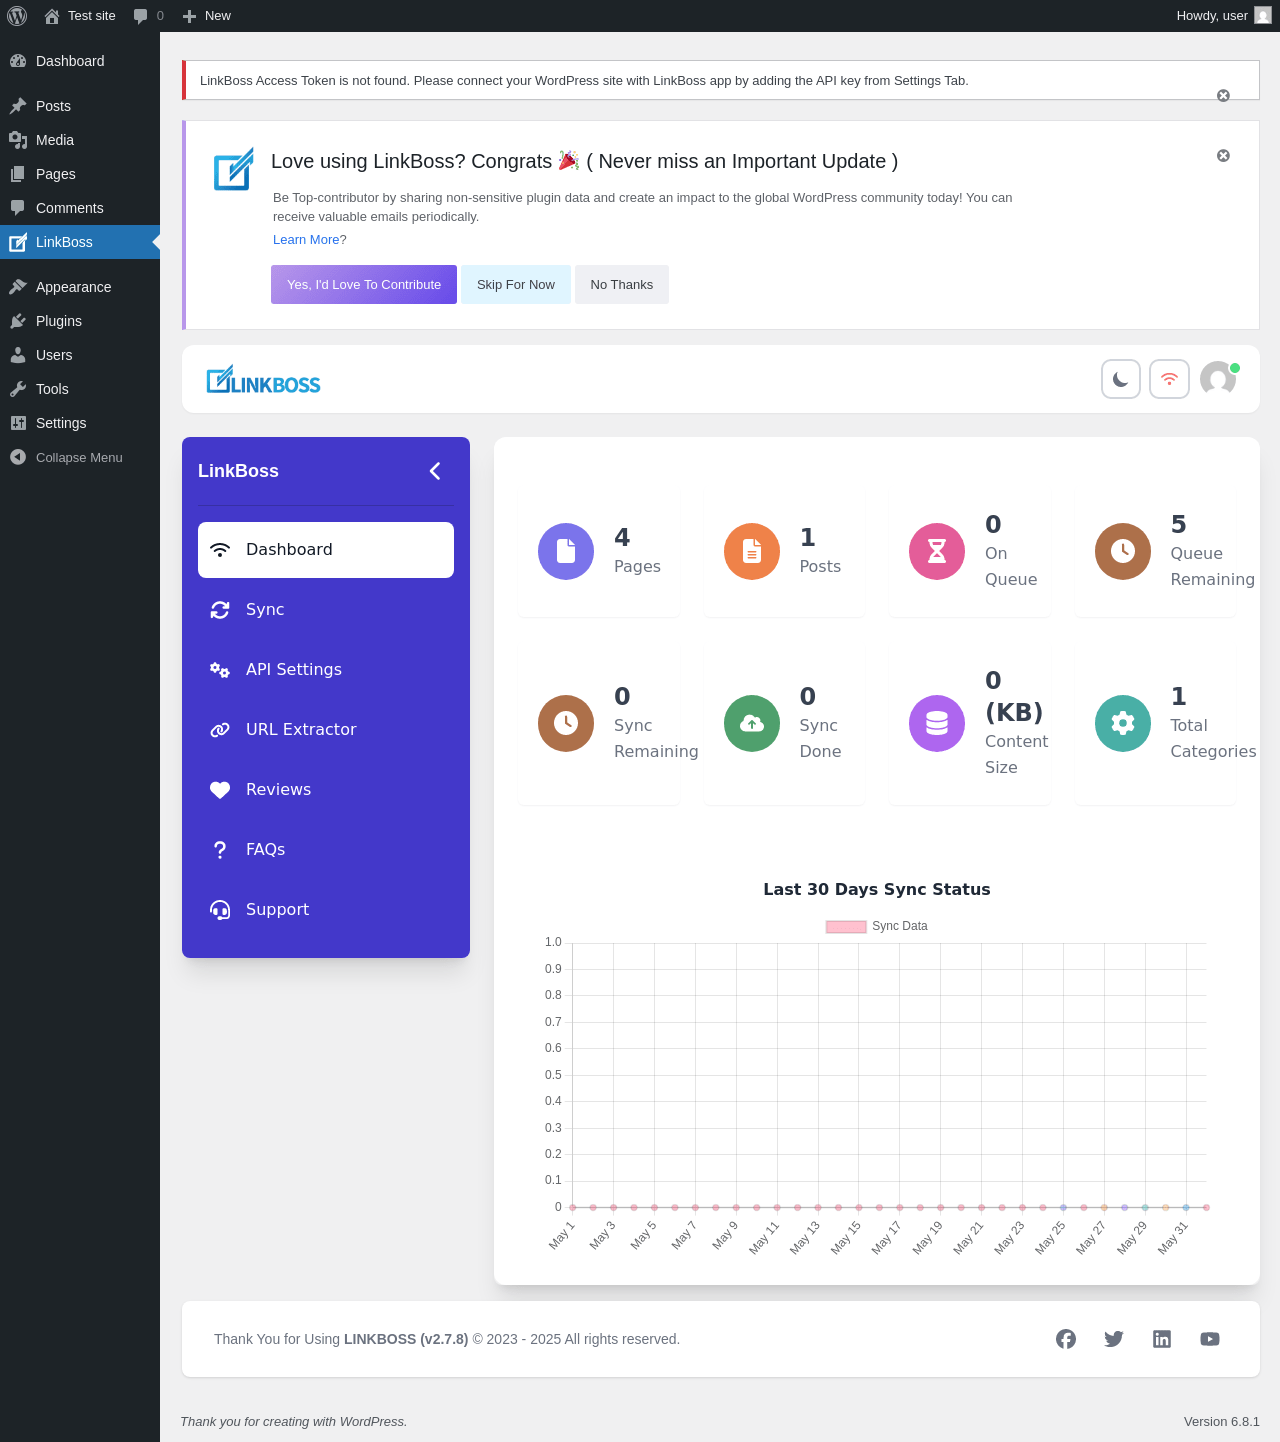
Task: Click the Content Size database icon
Action: coord(937,723)
